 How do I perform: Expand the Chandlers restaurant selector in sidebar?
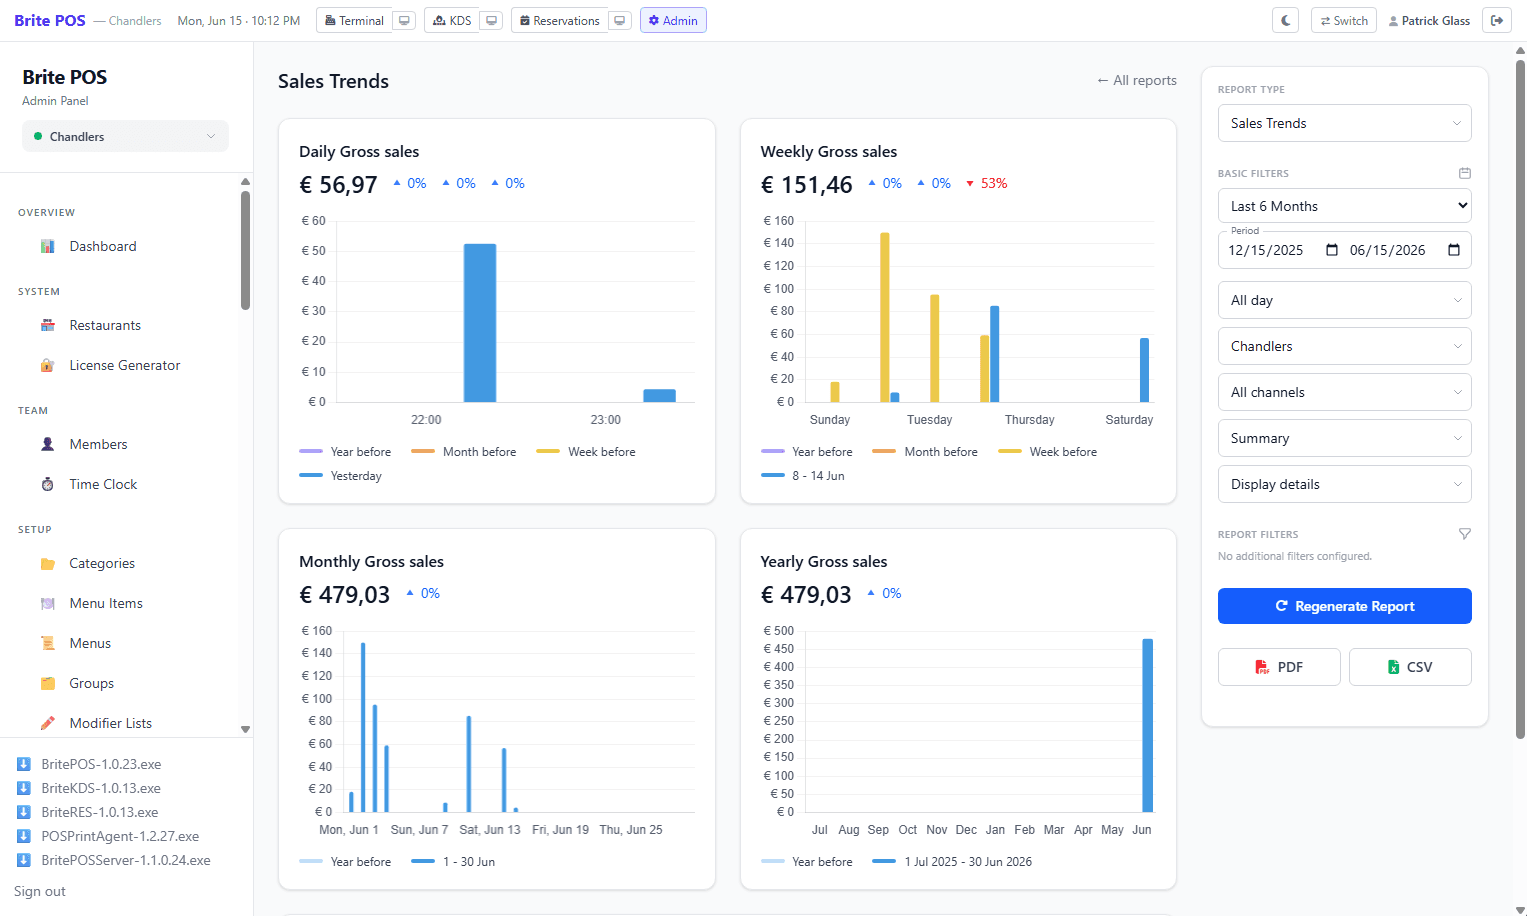coord(125,136)
